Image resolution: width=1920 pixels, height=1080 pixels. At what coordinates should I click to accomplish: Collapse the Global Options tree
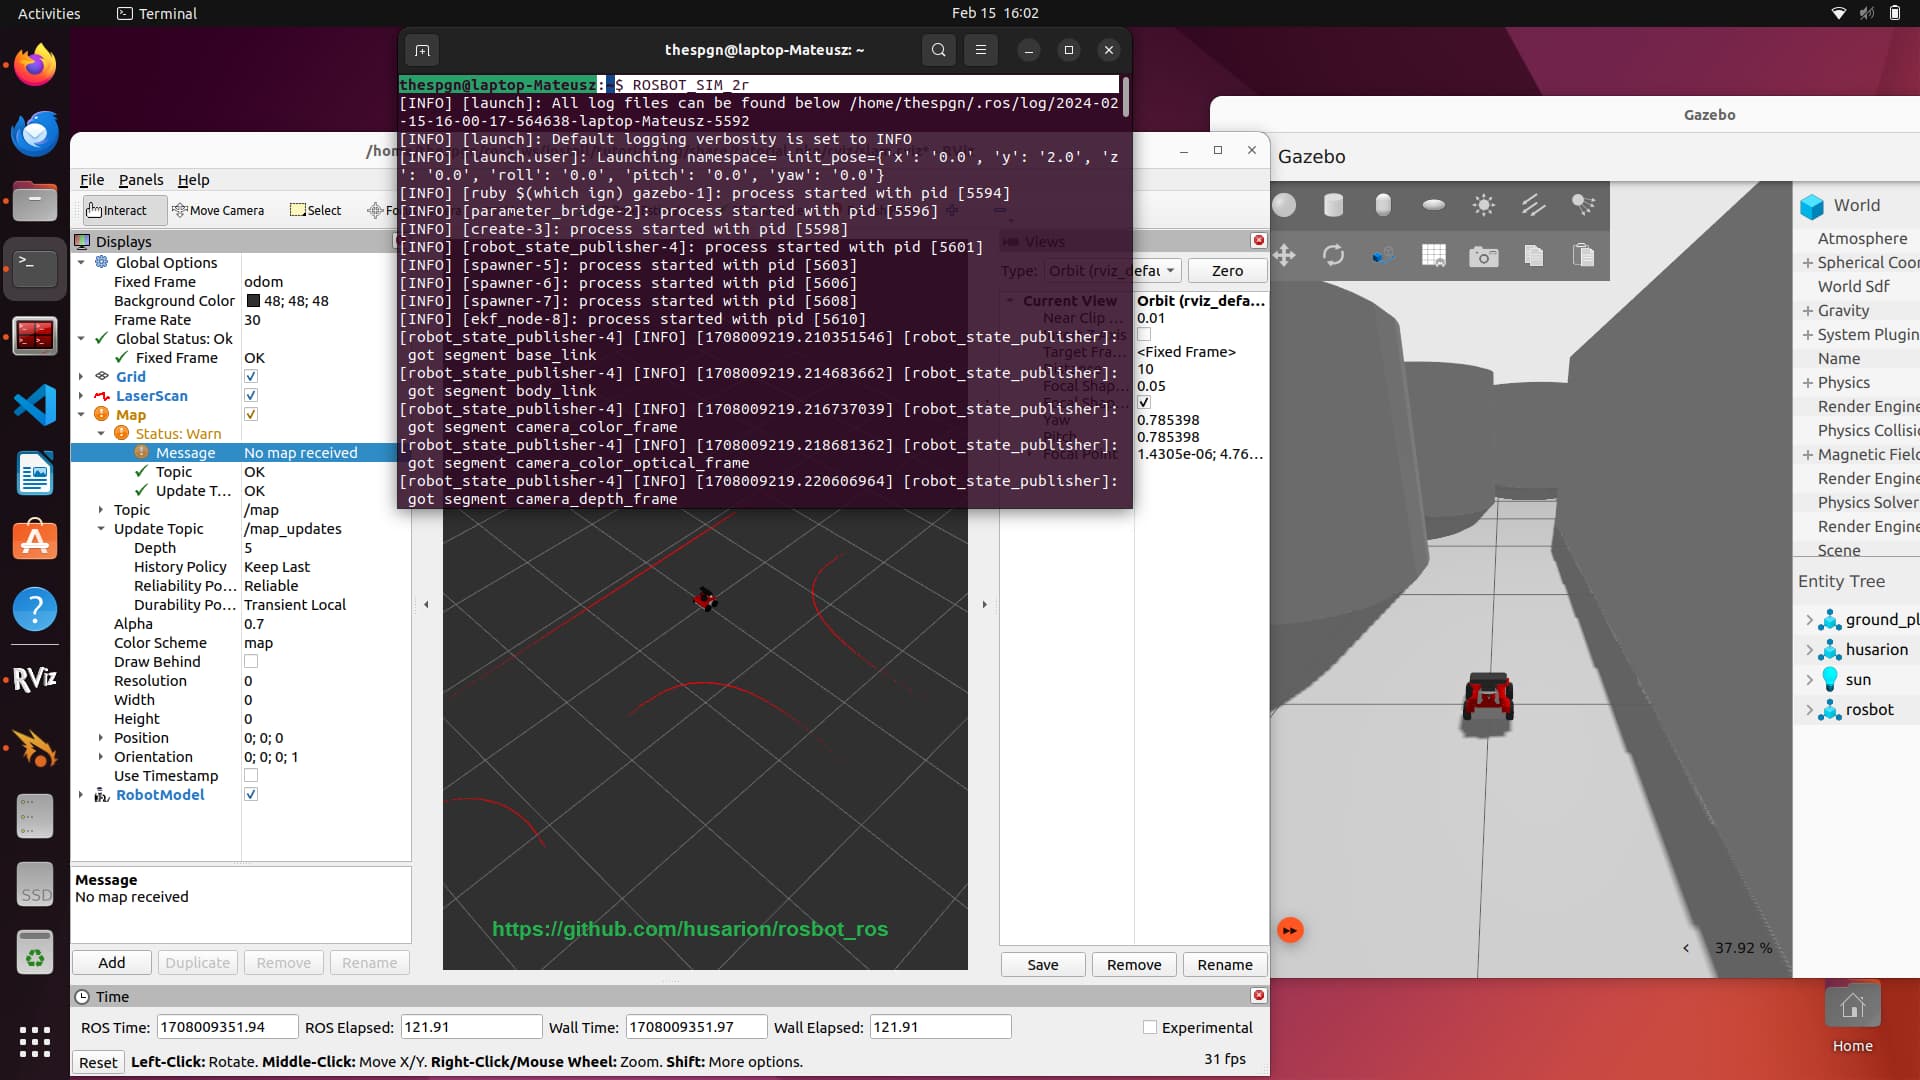83,262
